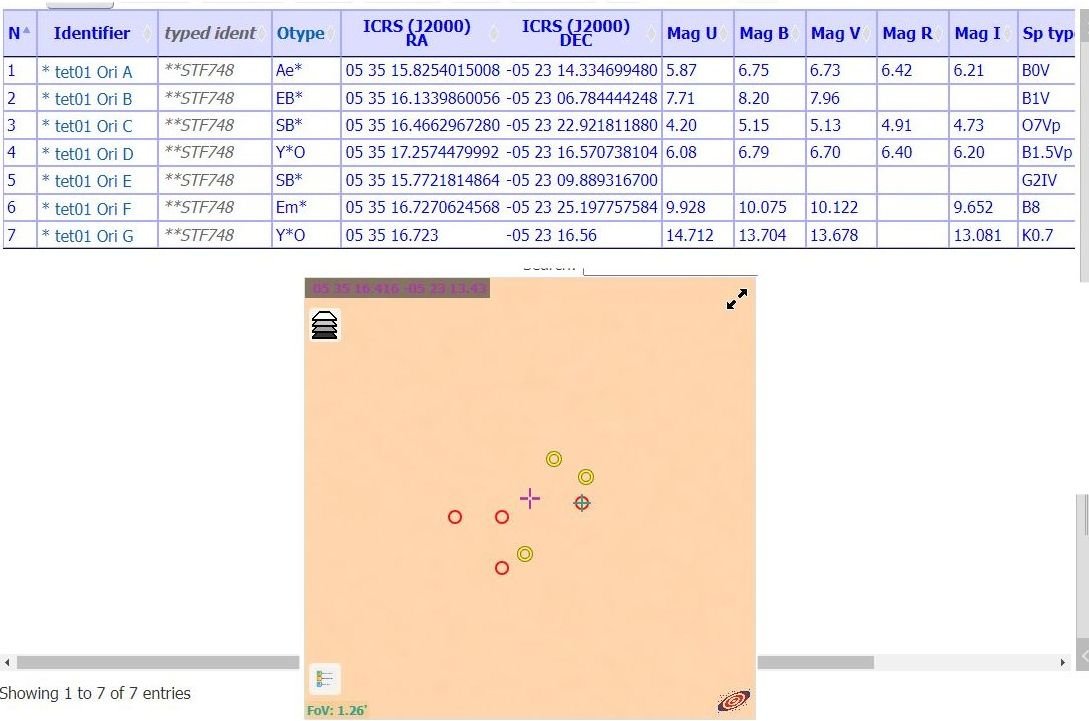This screenshot has width=1089, height=721.
Task: Sort the table by Identifier column
Action: (x=97, y=33)
